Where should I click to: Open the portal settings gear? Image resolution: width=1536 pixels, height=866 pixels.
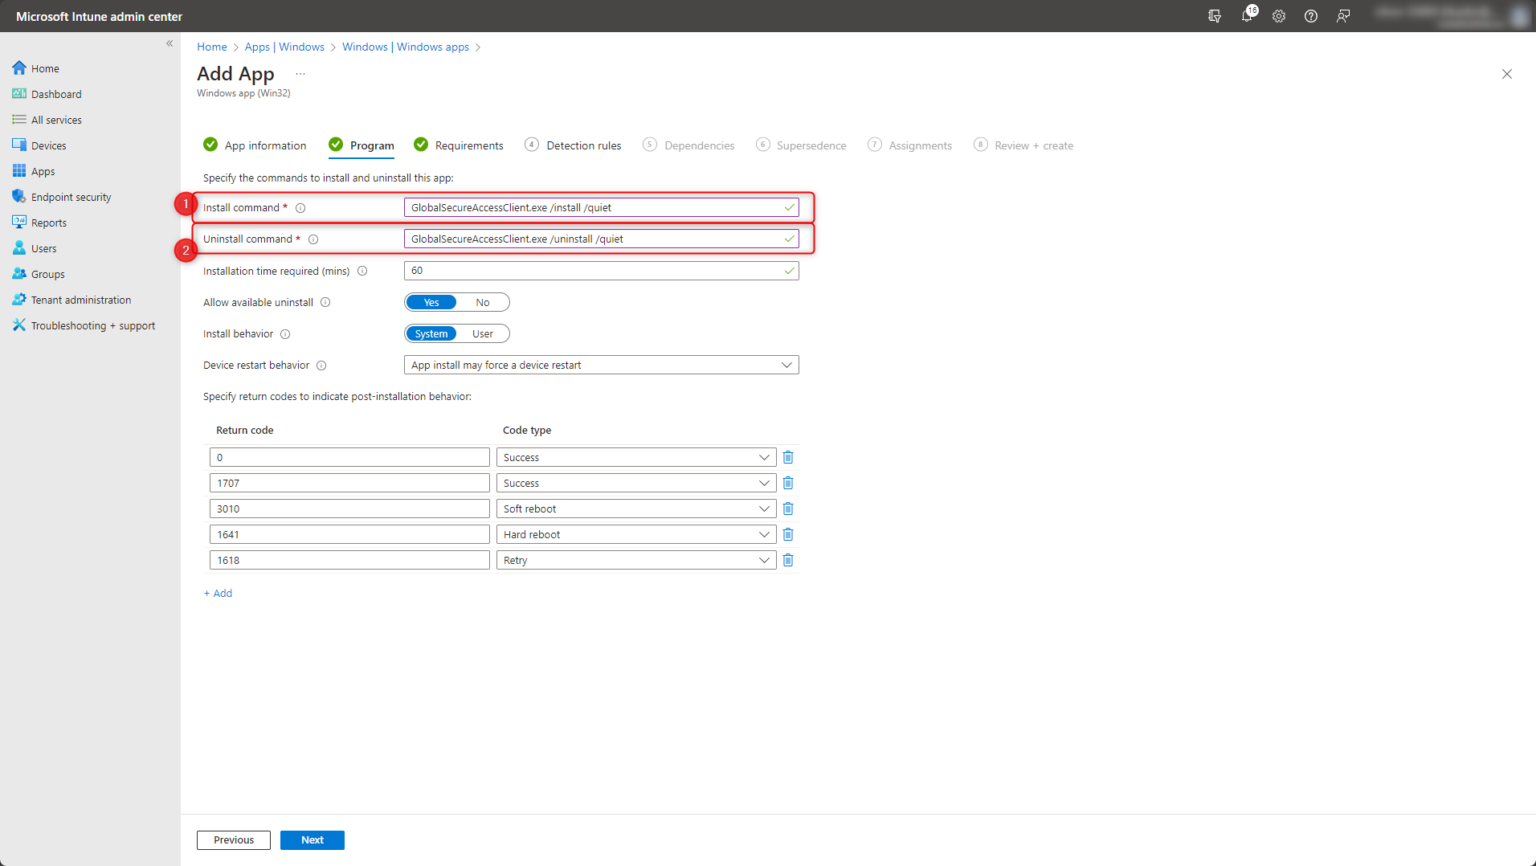pyautogui.click(x=1278, y=16)
